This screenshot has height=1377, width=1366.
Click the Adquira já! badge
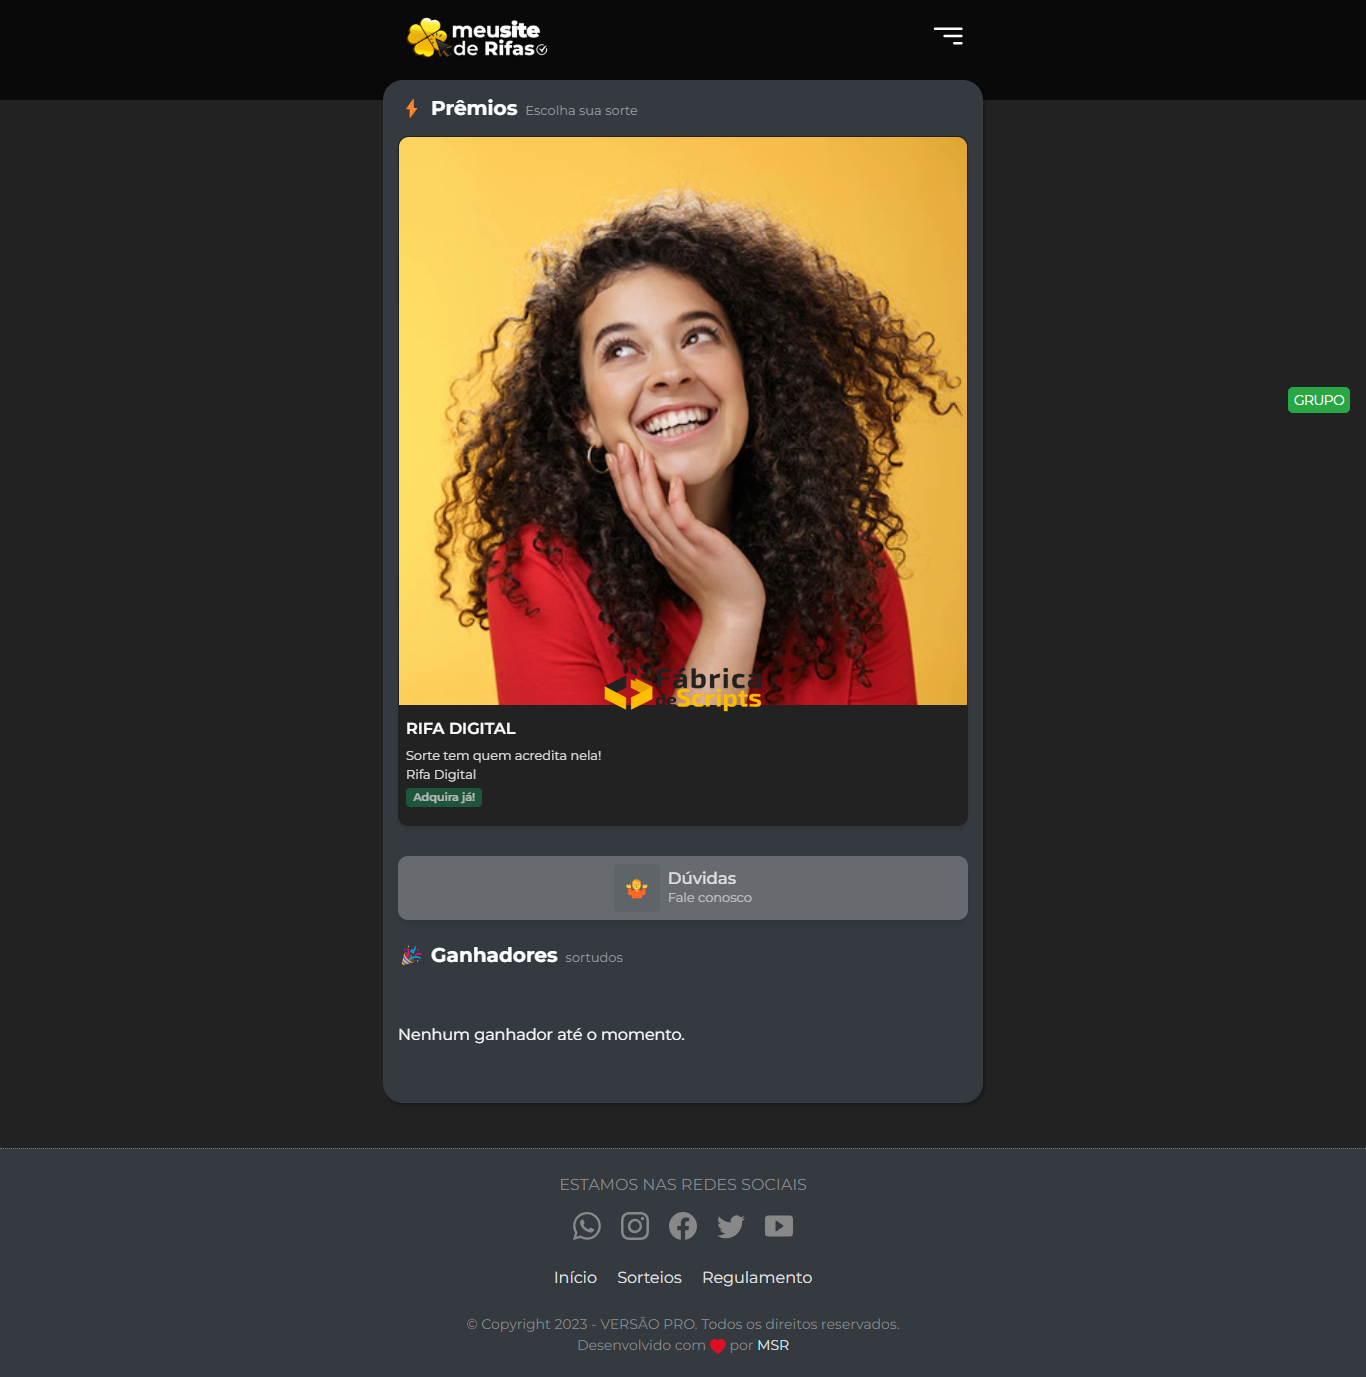pos(444,797)
